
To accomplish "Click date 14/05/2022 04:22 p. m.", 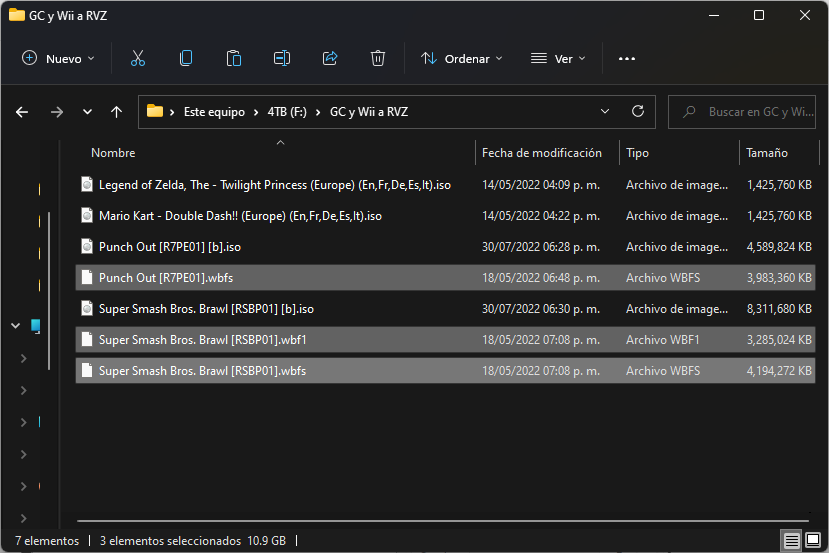I will click(541, 216).
